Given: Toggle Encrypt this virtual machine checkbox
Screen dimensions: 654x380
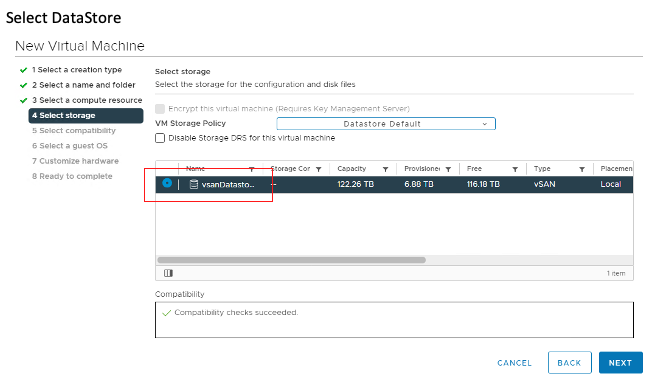Looking at the screenshot, I should click(160, 109).
